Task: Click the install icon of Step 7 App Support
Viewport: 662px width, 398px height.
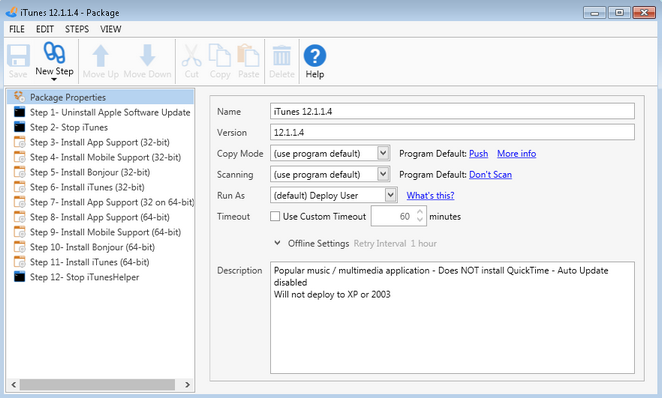Action: click(x=19, y=202)
